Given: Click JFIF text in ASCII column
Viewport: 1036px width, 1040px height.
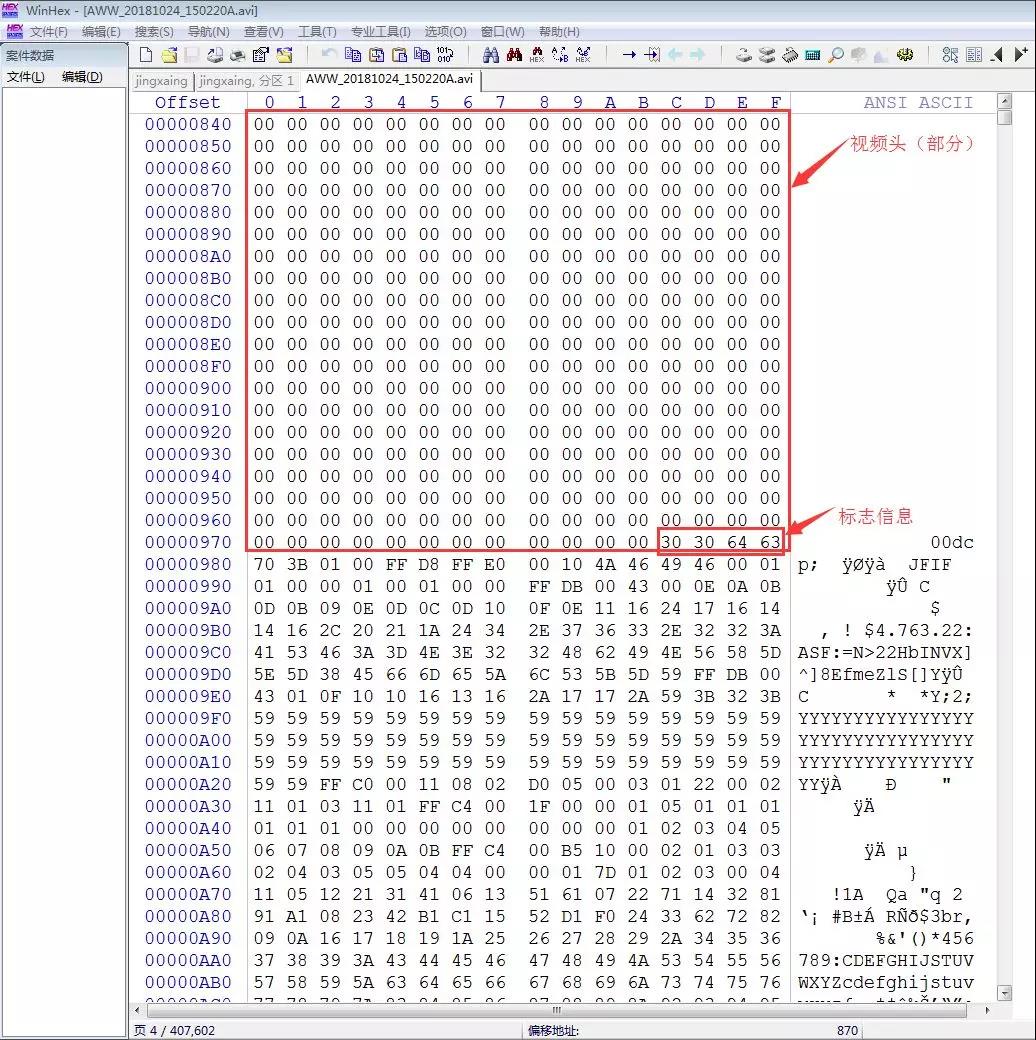Looking at the screenshot, I should tap(929, 565).
